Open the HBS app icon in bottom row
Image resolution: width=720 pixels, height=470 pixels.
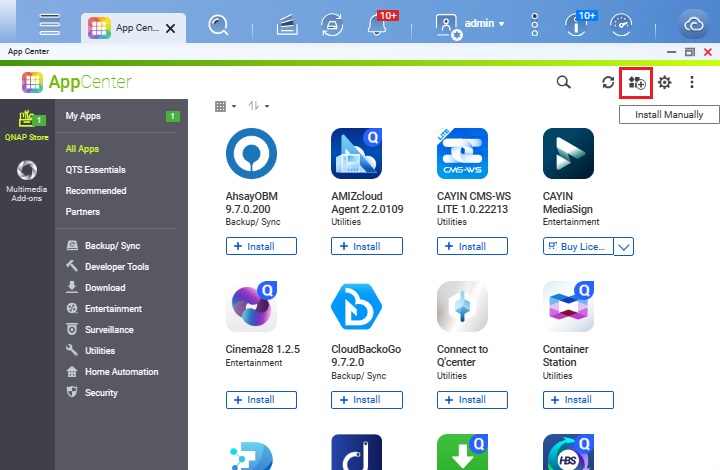point(568,452)
